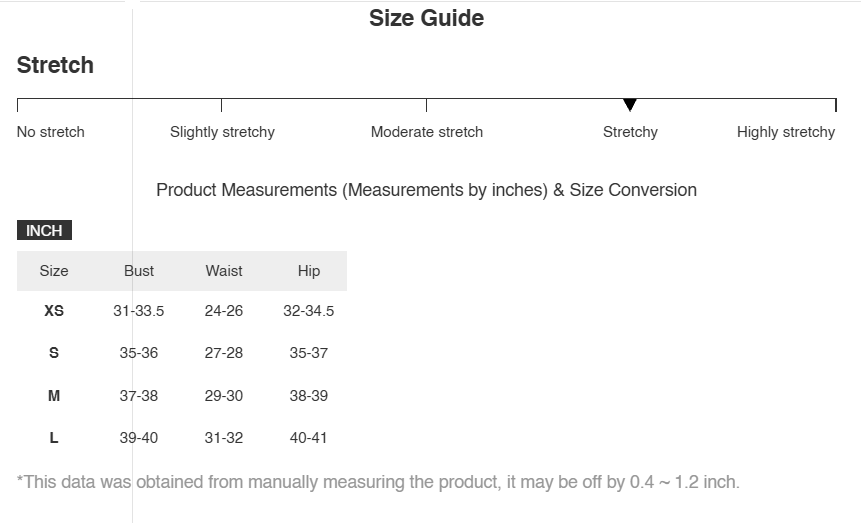Click the 'Stretchy' scale label
This screenshot has width=861, height=523.
click(630, 132)
